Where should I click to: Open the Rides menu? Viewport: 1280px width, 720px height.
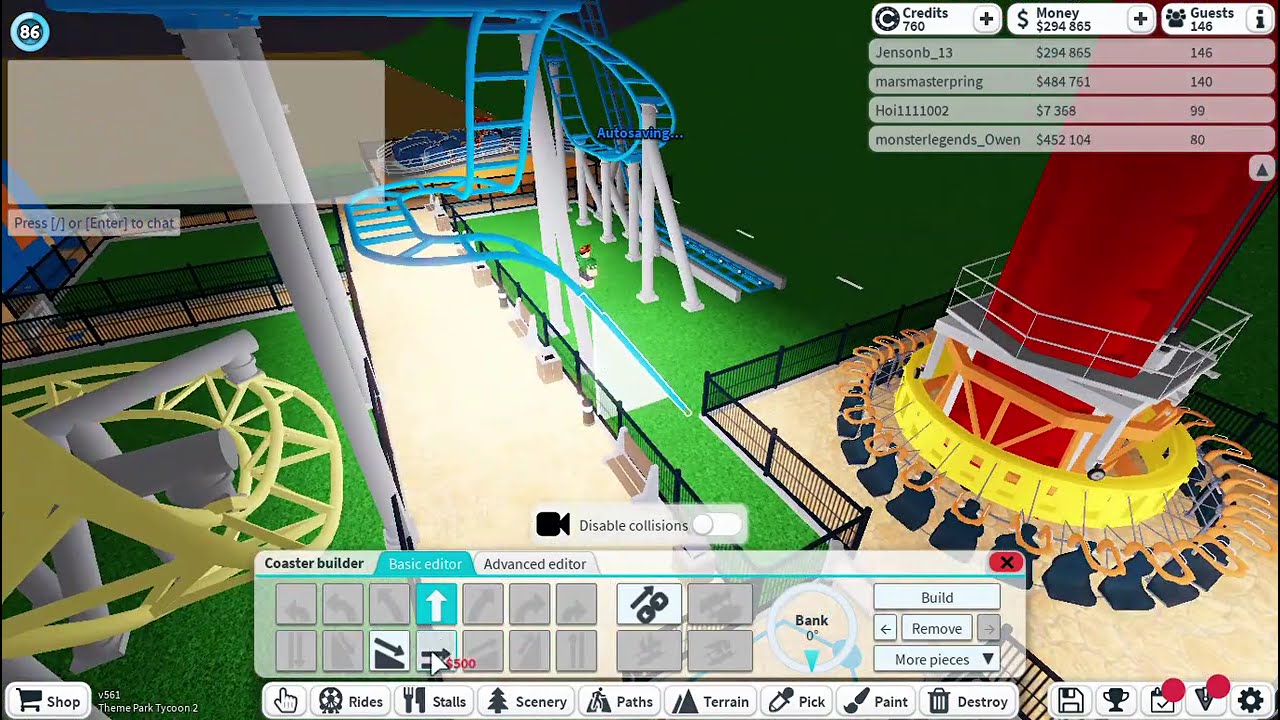click(351, 701)
